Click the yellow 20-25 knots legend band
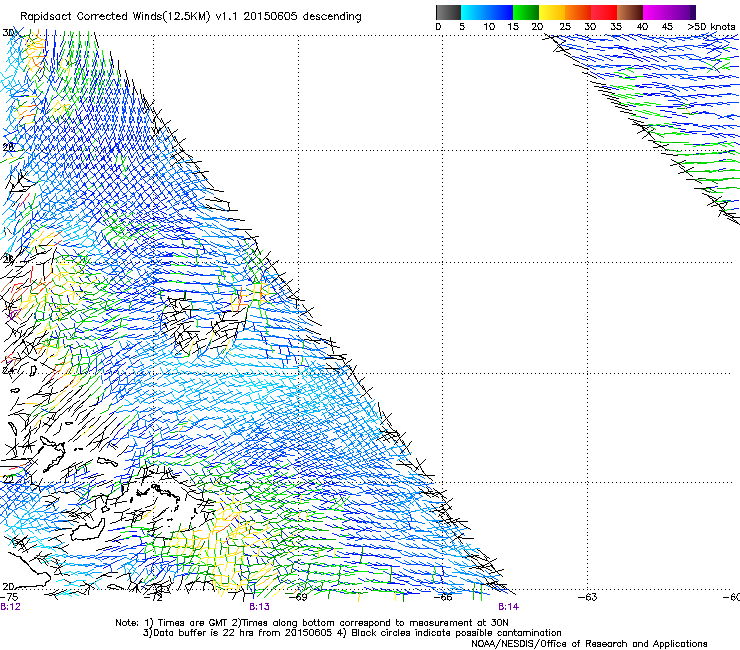Image resolution: width=740 pixels, height=650 pixels. pos(552,12)
